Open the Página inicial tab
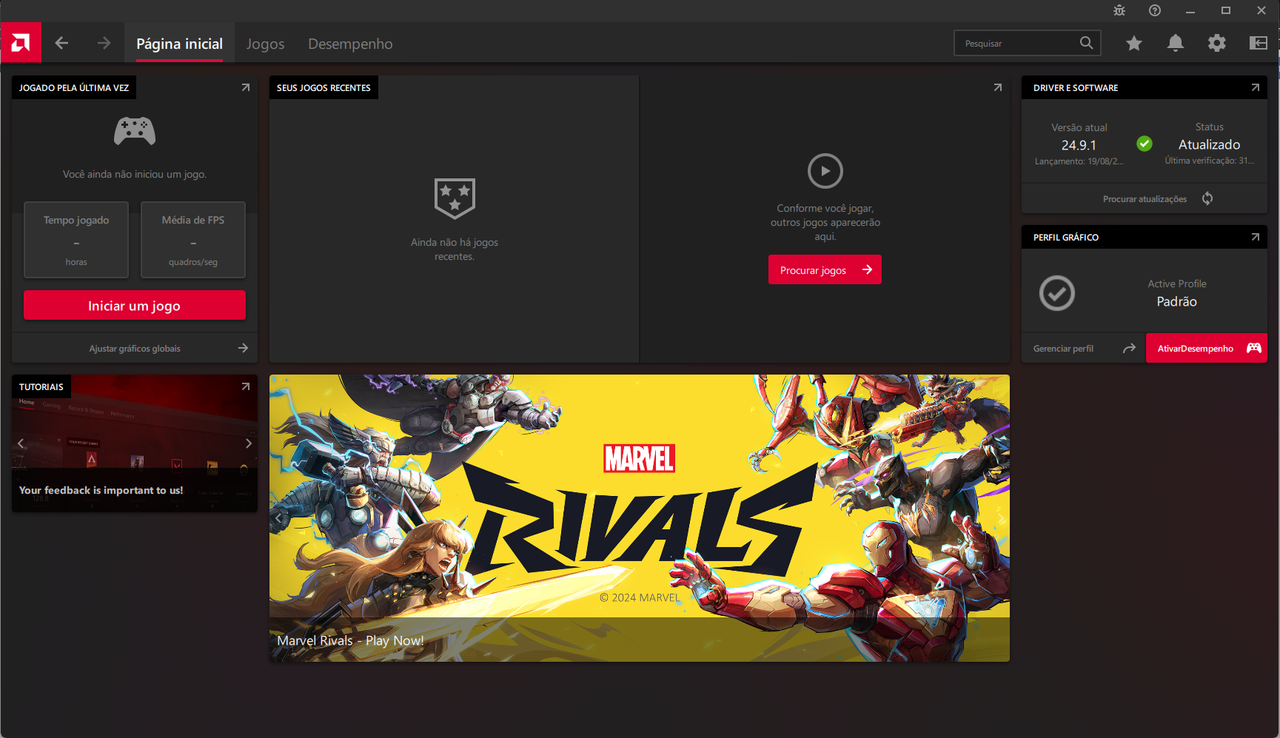This screenshot has height=738, width=1280. tap(180, 44)
